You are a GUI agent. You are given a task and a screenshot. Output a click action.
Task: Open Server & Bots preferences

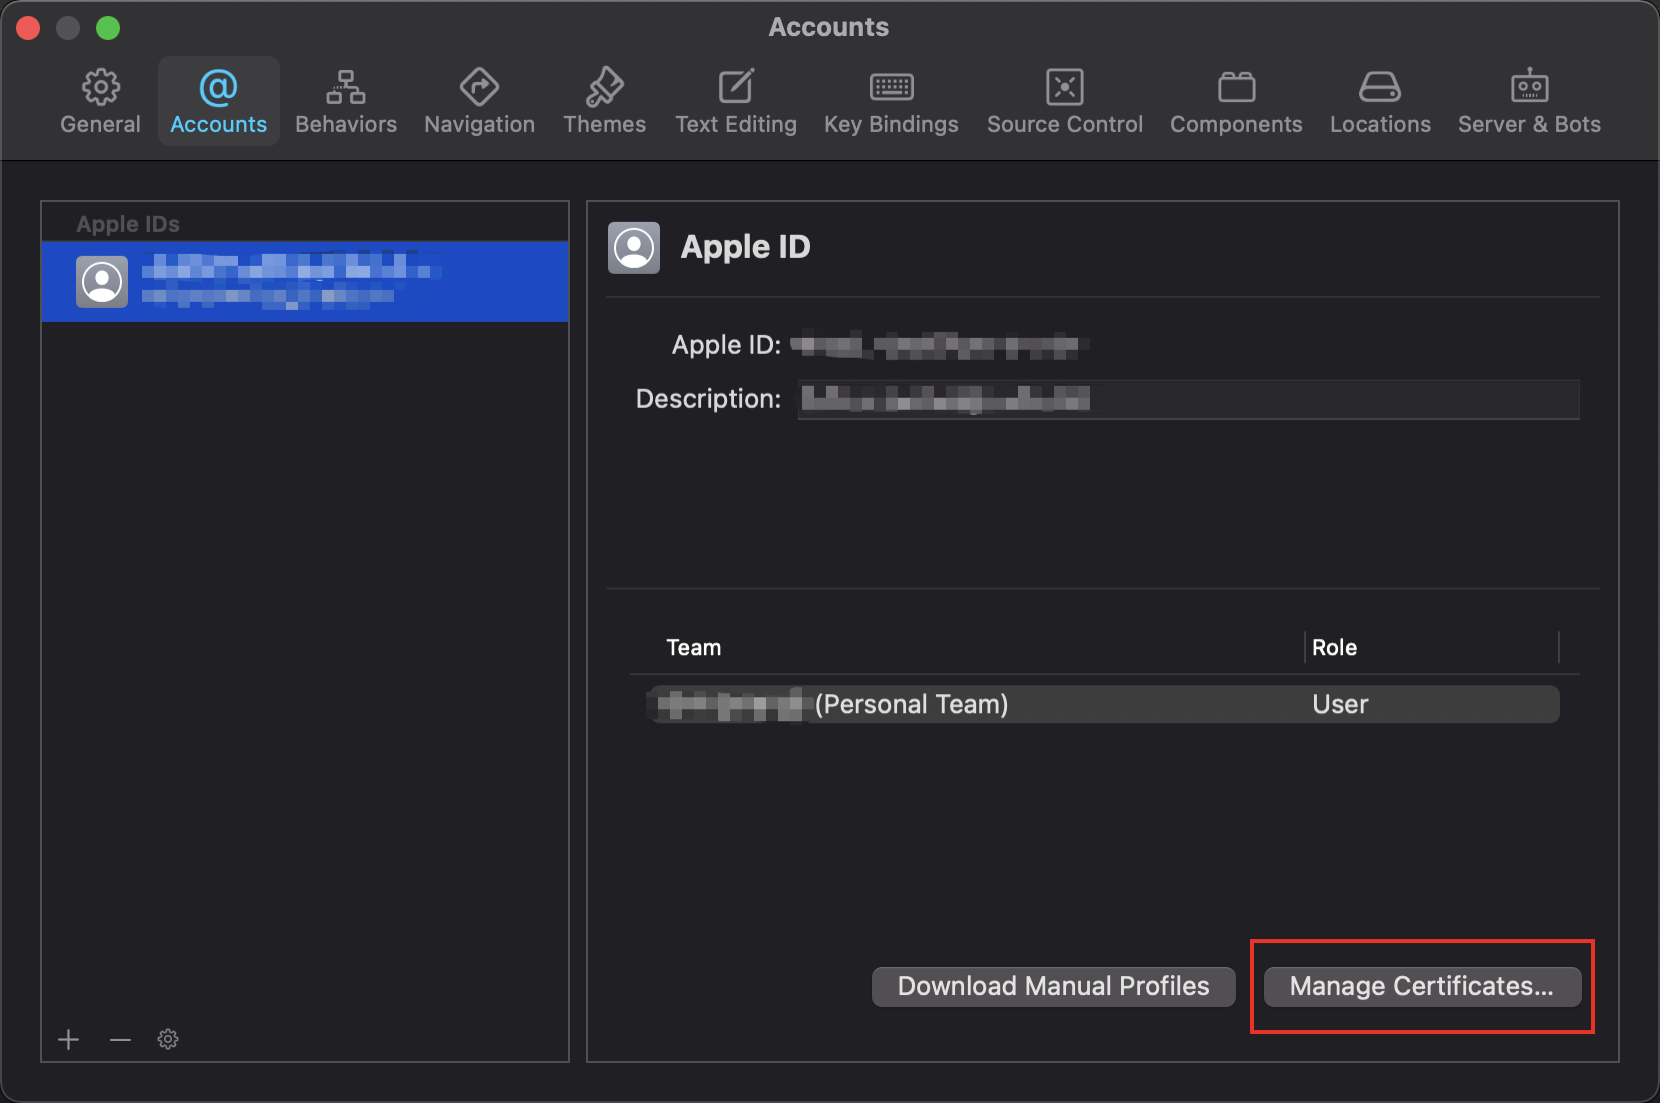(x=1529, y=102)
